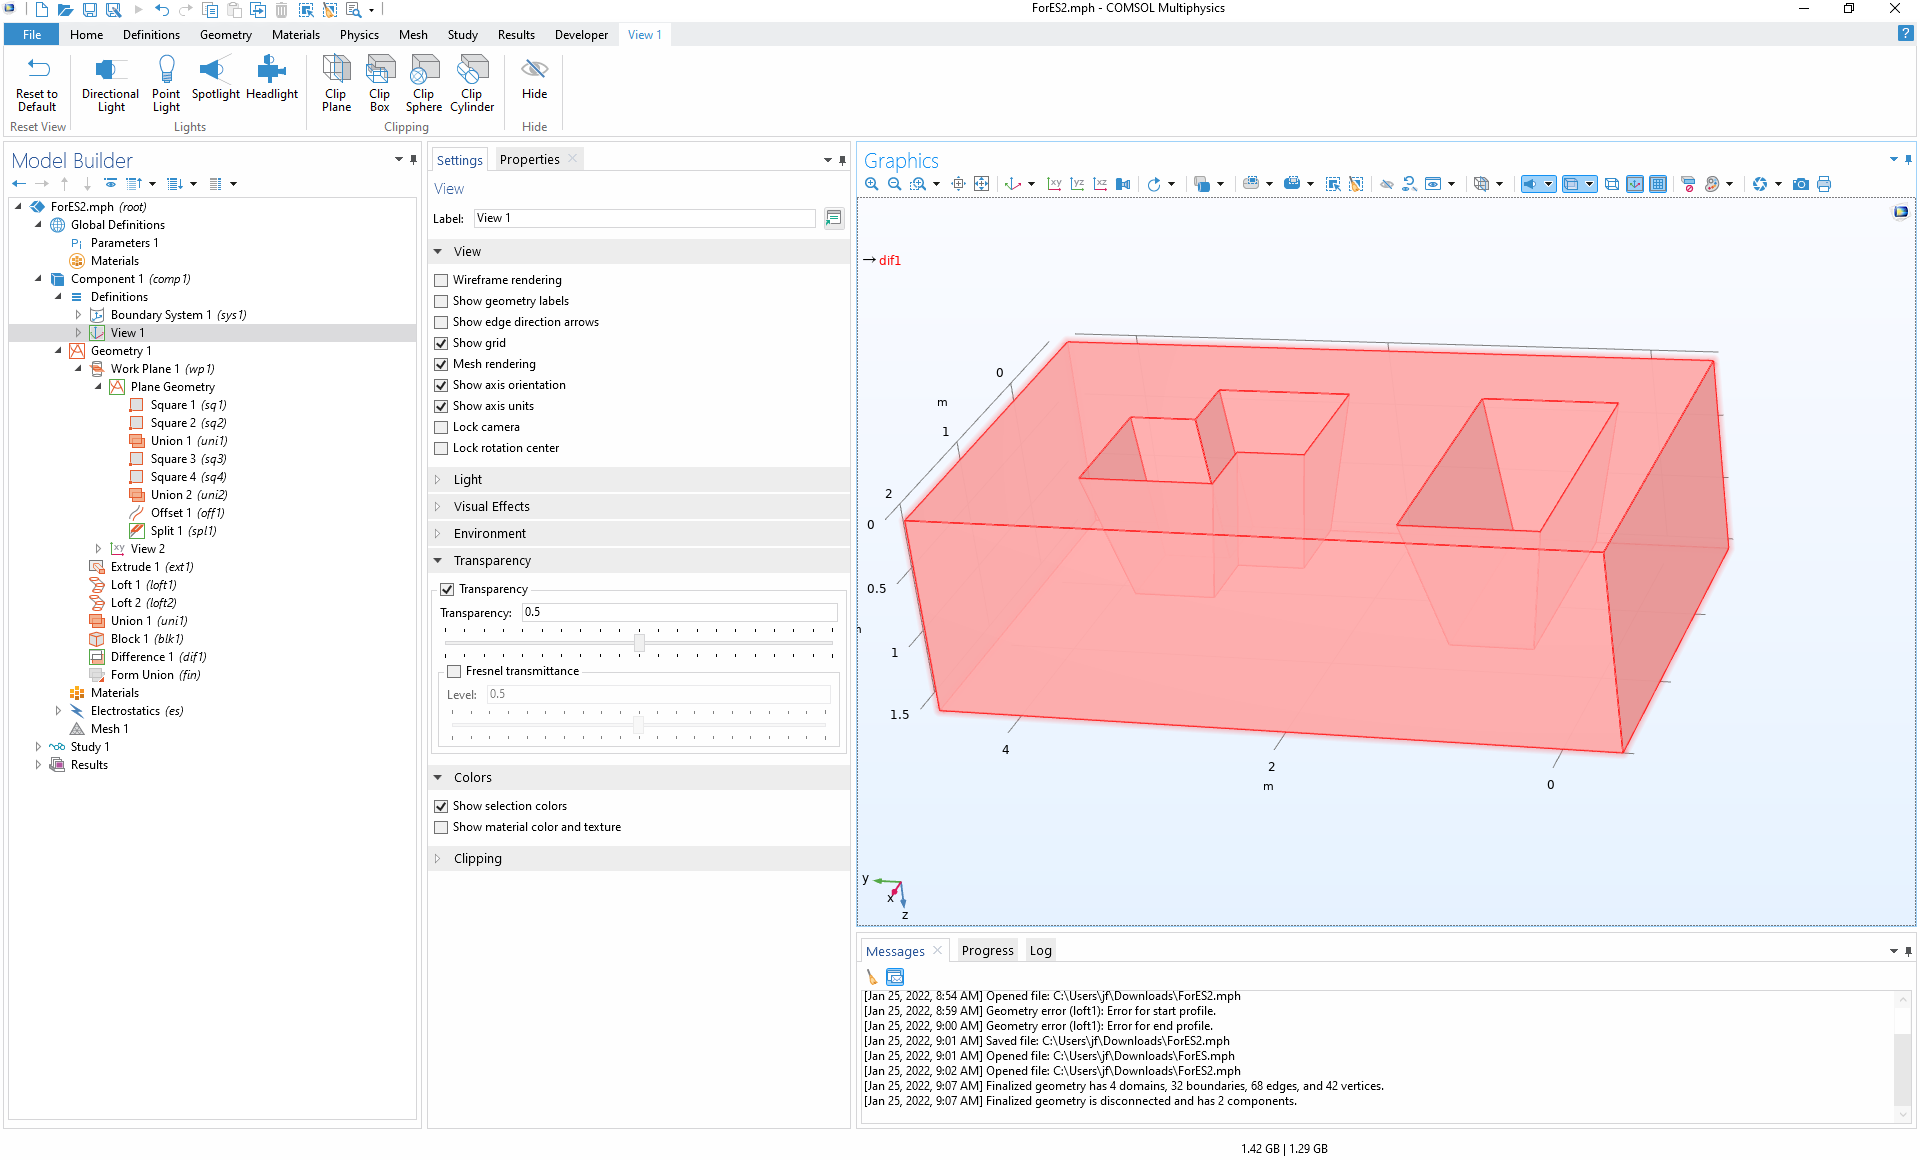The height and width of the screenshot is (1160, 1920).
Task: Uncheck the Show grid option
Action: [x=441, y=343]
